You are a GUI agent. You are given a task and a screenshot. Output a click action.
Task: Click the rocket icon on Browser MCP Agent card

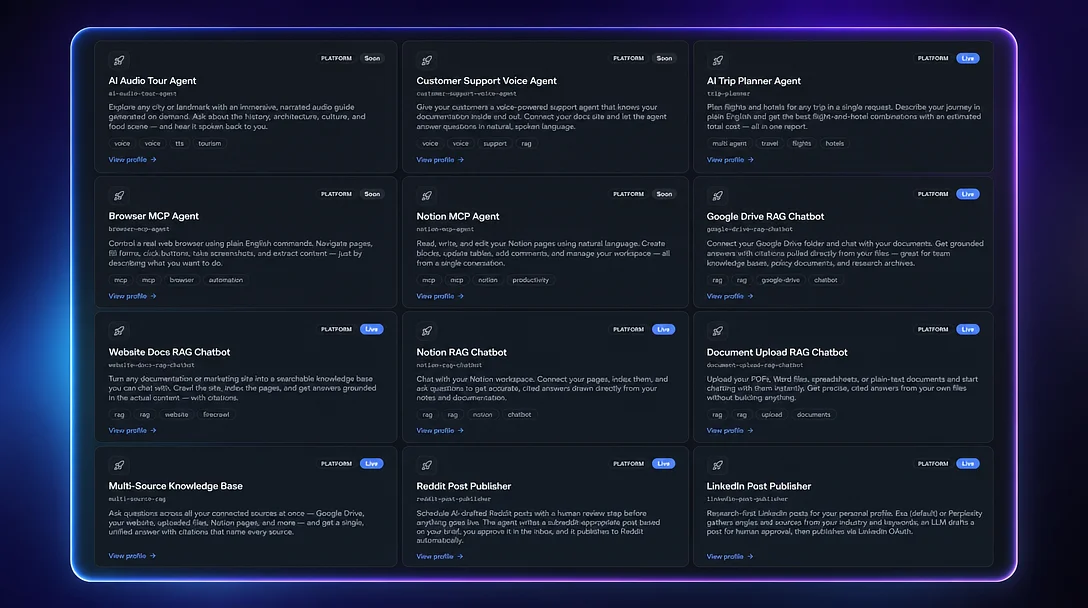pyautogui.click(x=119, y=196)
